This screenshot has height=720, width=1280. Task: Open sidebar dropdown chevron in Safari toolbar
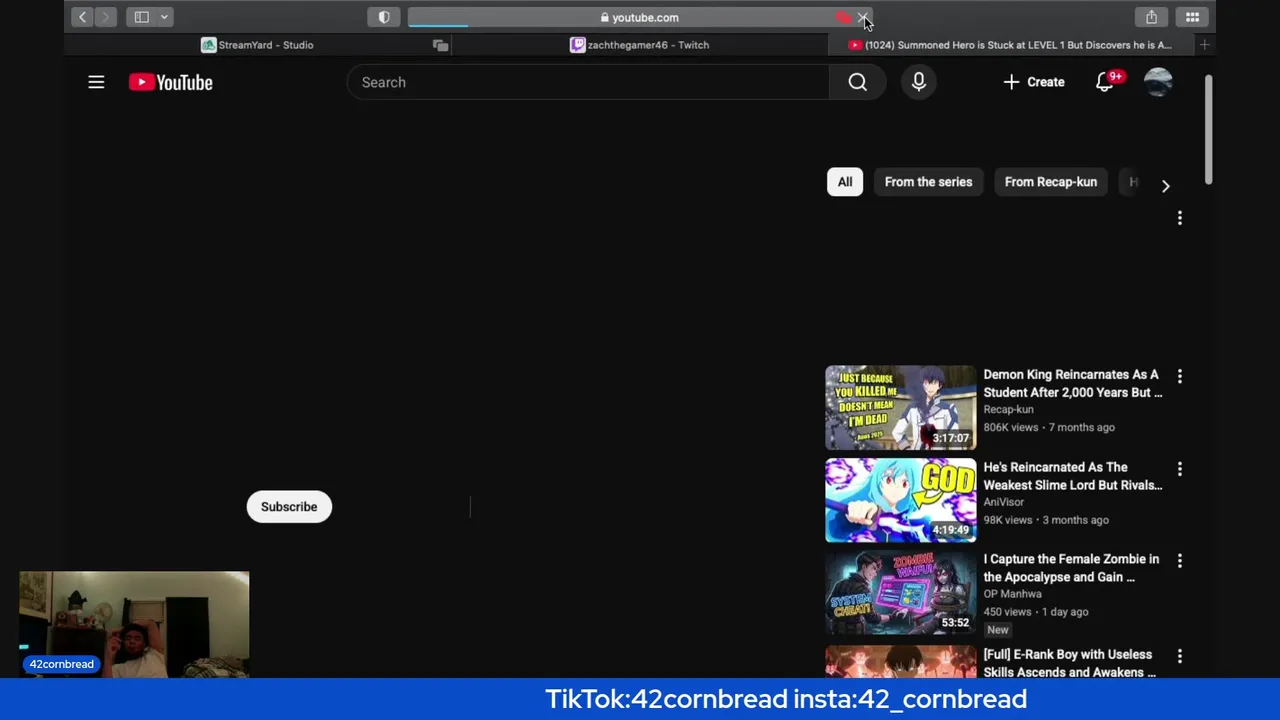pyautogui.click(x=164, y=17)
